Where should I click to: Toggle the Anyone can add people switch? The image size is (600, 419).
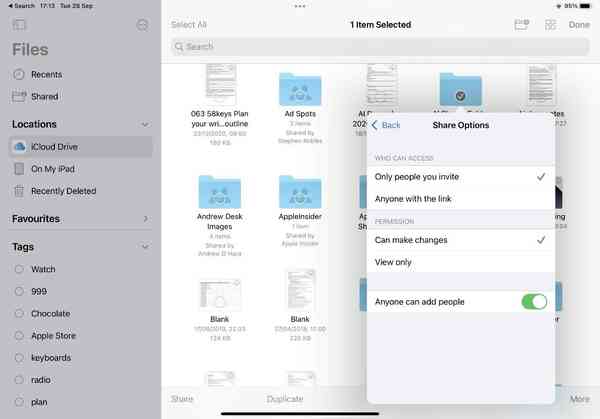point(533,301)
